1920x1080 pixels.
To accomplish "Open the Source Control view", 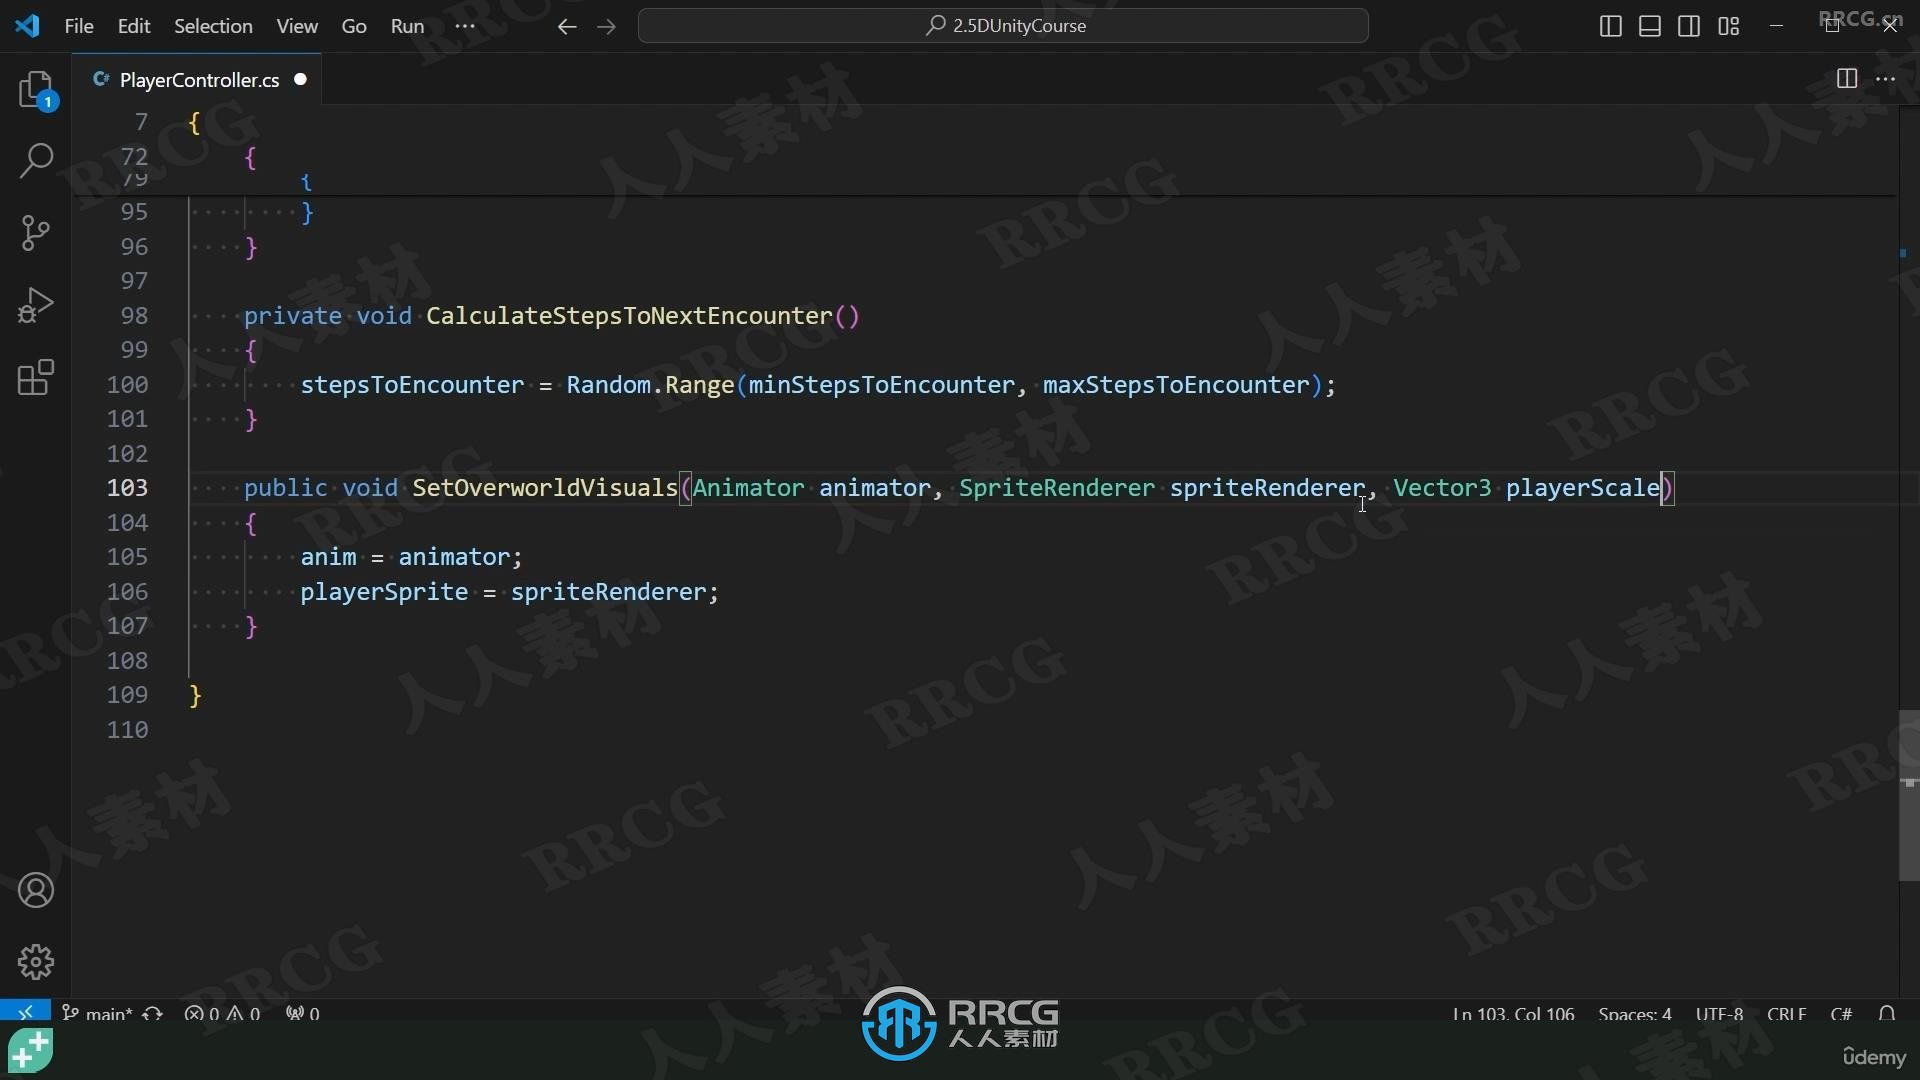I will [x=36, y=233].
